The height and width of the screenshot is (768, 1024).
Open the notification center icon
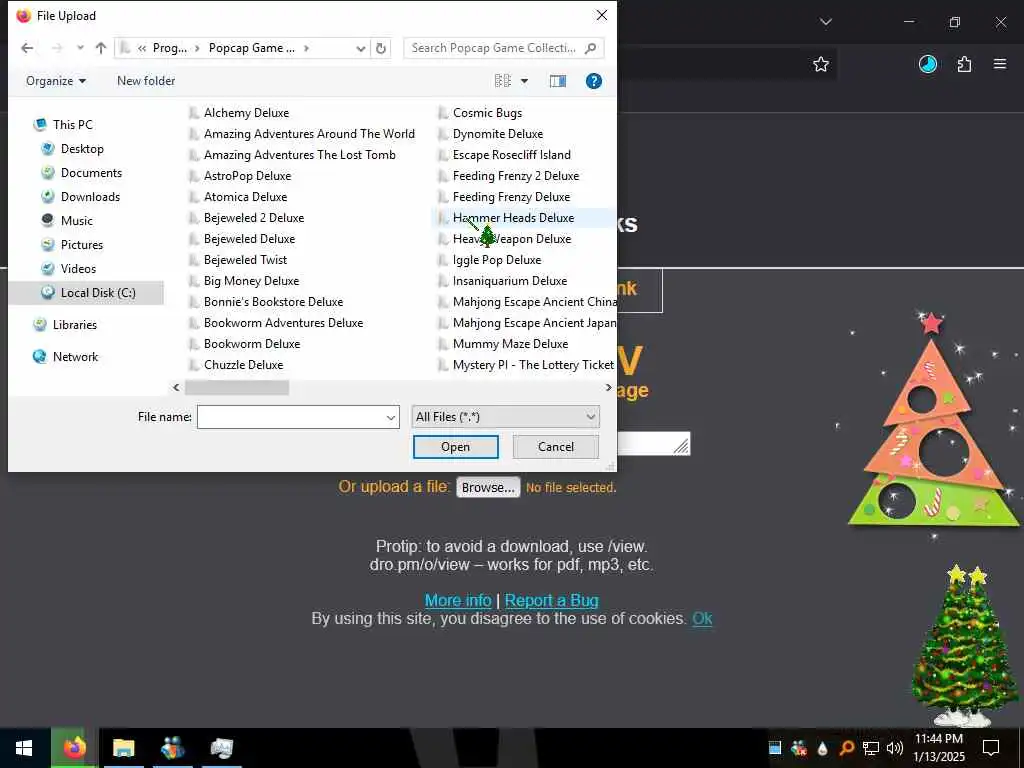(991, 748)
